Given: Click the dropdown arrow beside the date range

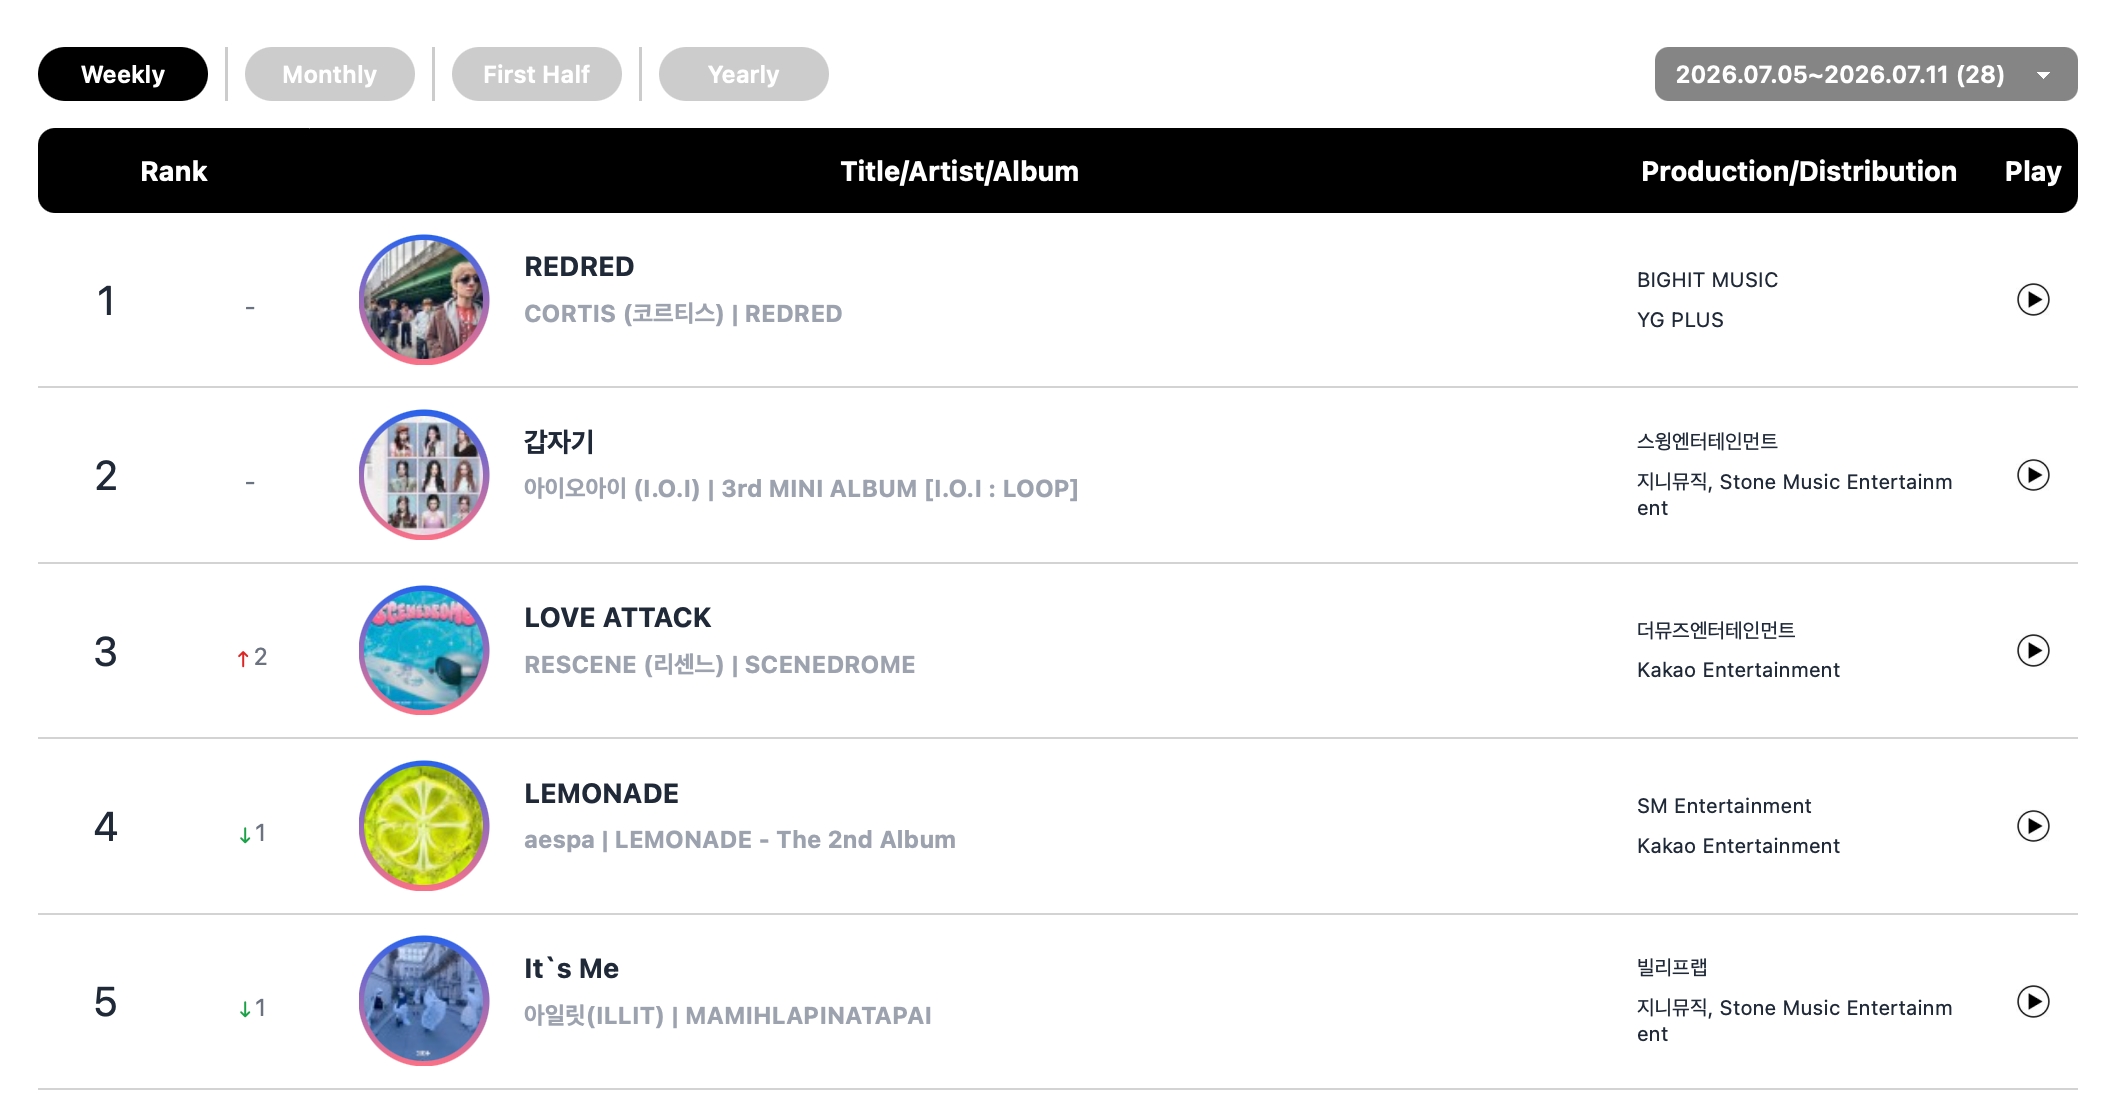Looking at the screenshot, I should tap(2043, 75).
